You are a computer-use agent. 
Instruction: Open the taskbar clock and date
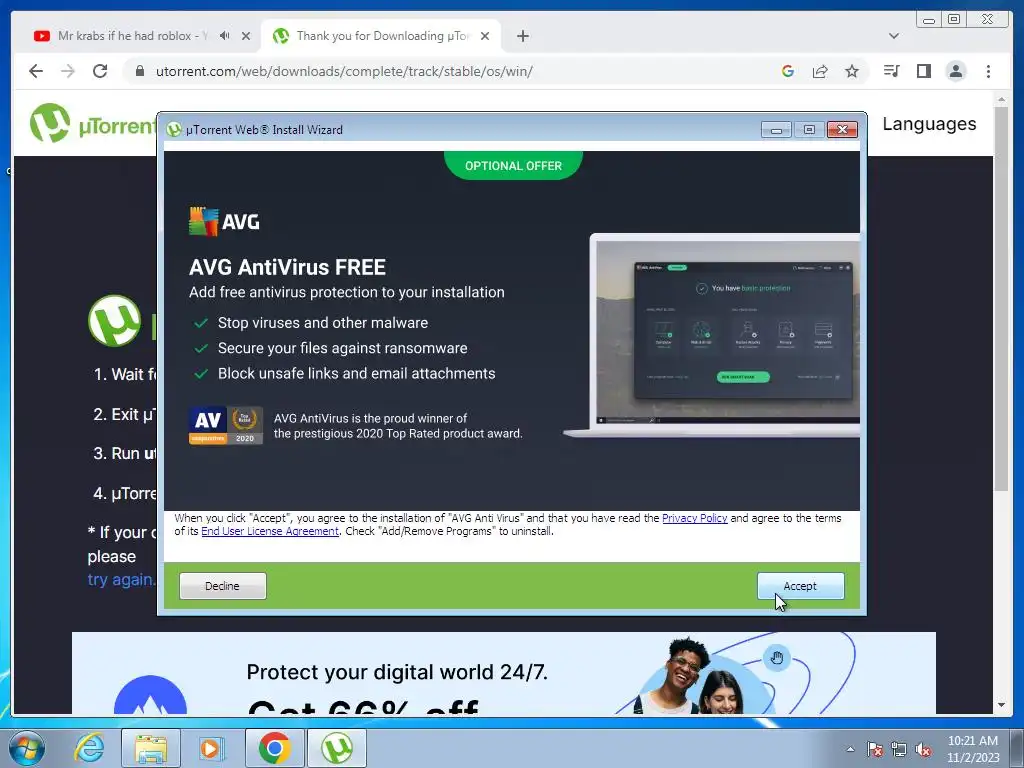pyautogui.click(x=973, y=749)
